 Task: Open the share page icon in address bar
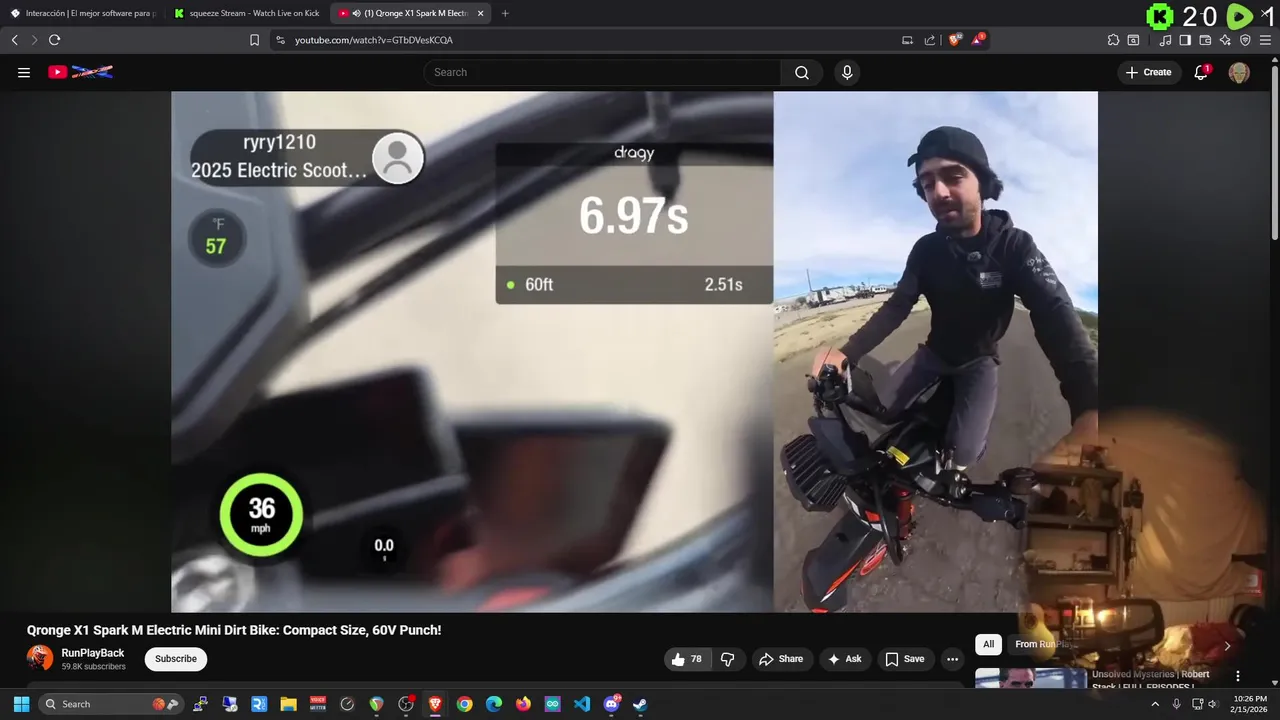930,40
